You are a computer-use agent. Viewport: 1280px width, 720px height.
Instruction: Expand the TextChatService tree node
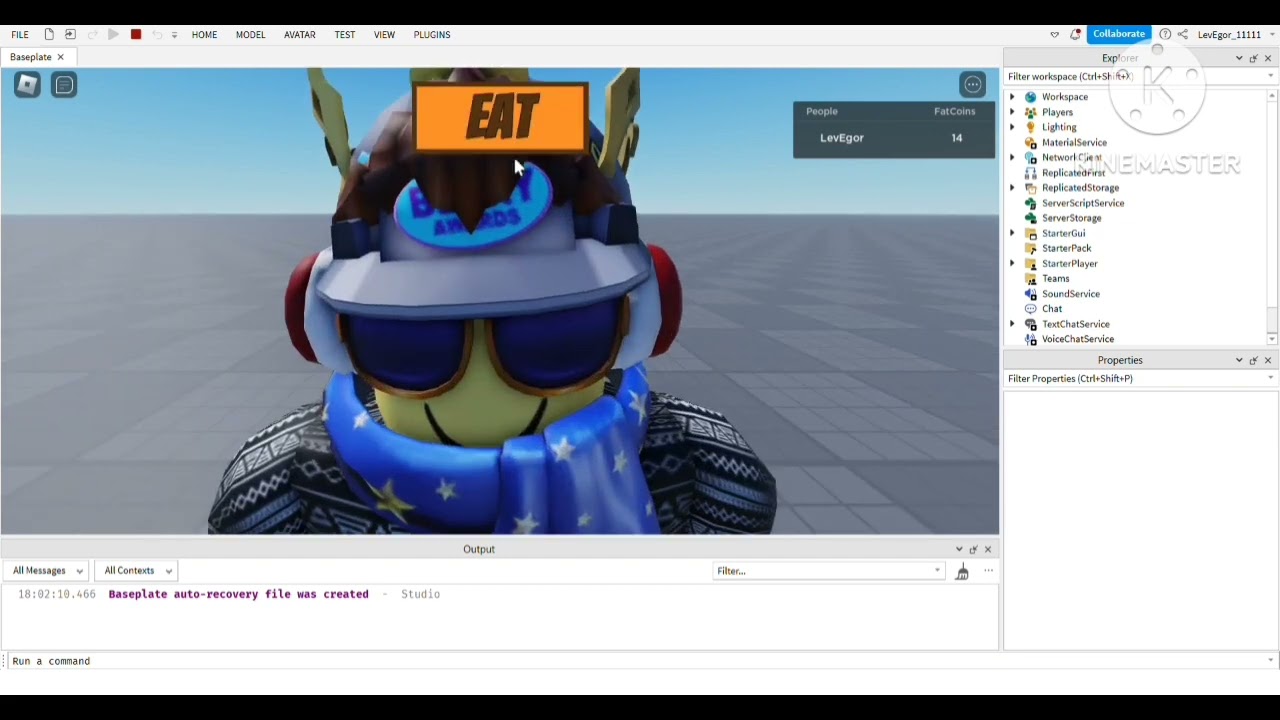point(1012,324)
